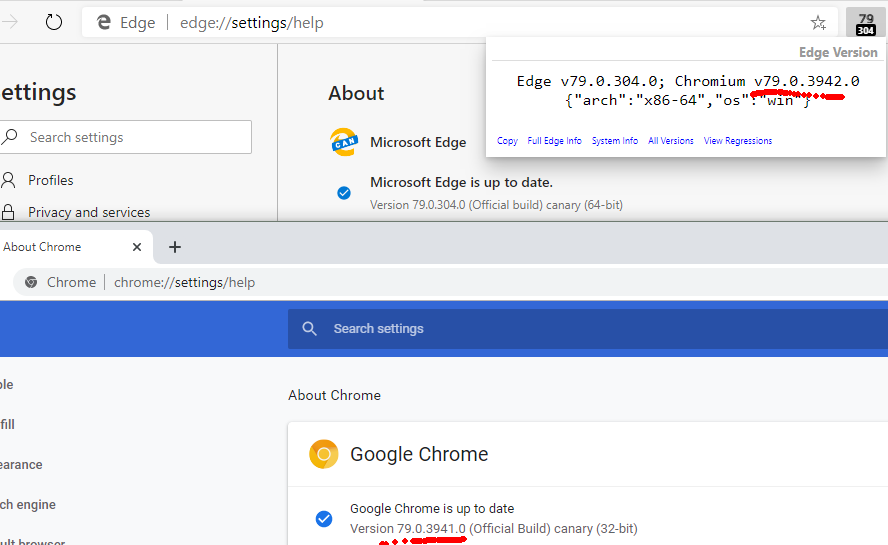Click the 79 304 Edge Version extension icon
The image size is (888, 545).
tap(865, 24)
